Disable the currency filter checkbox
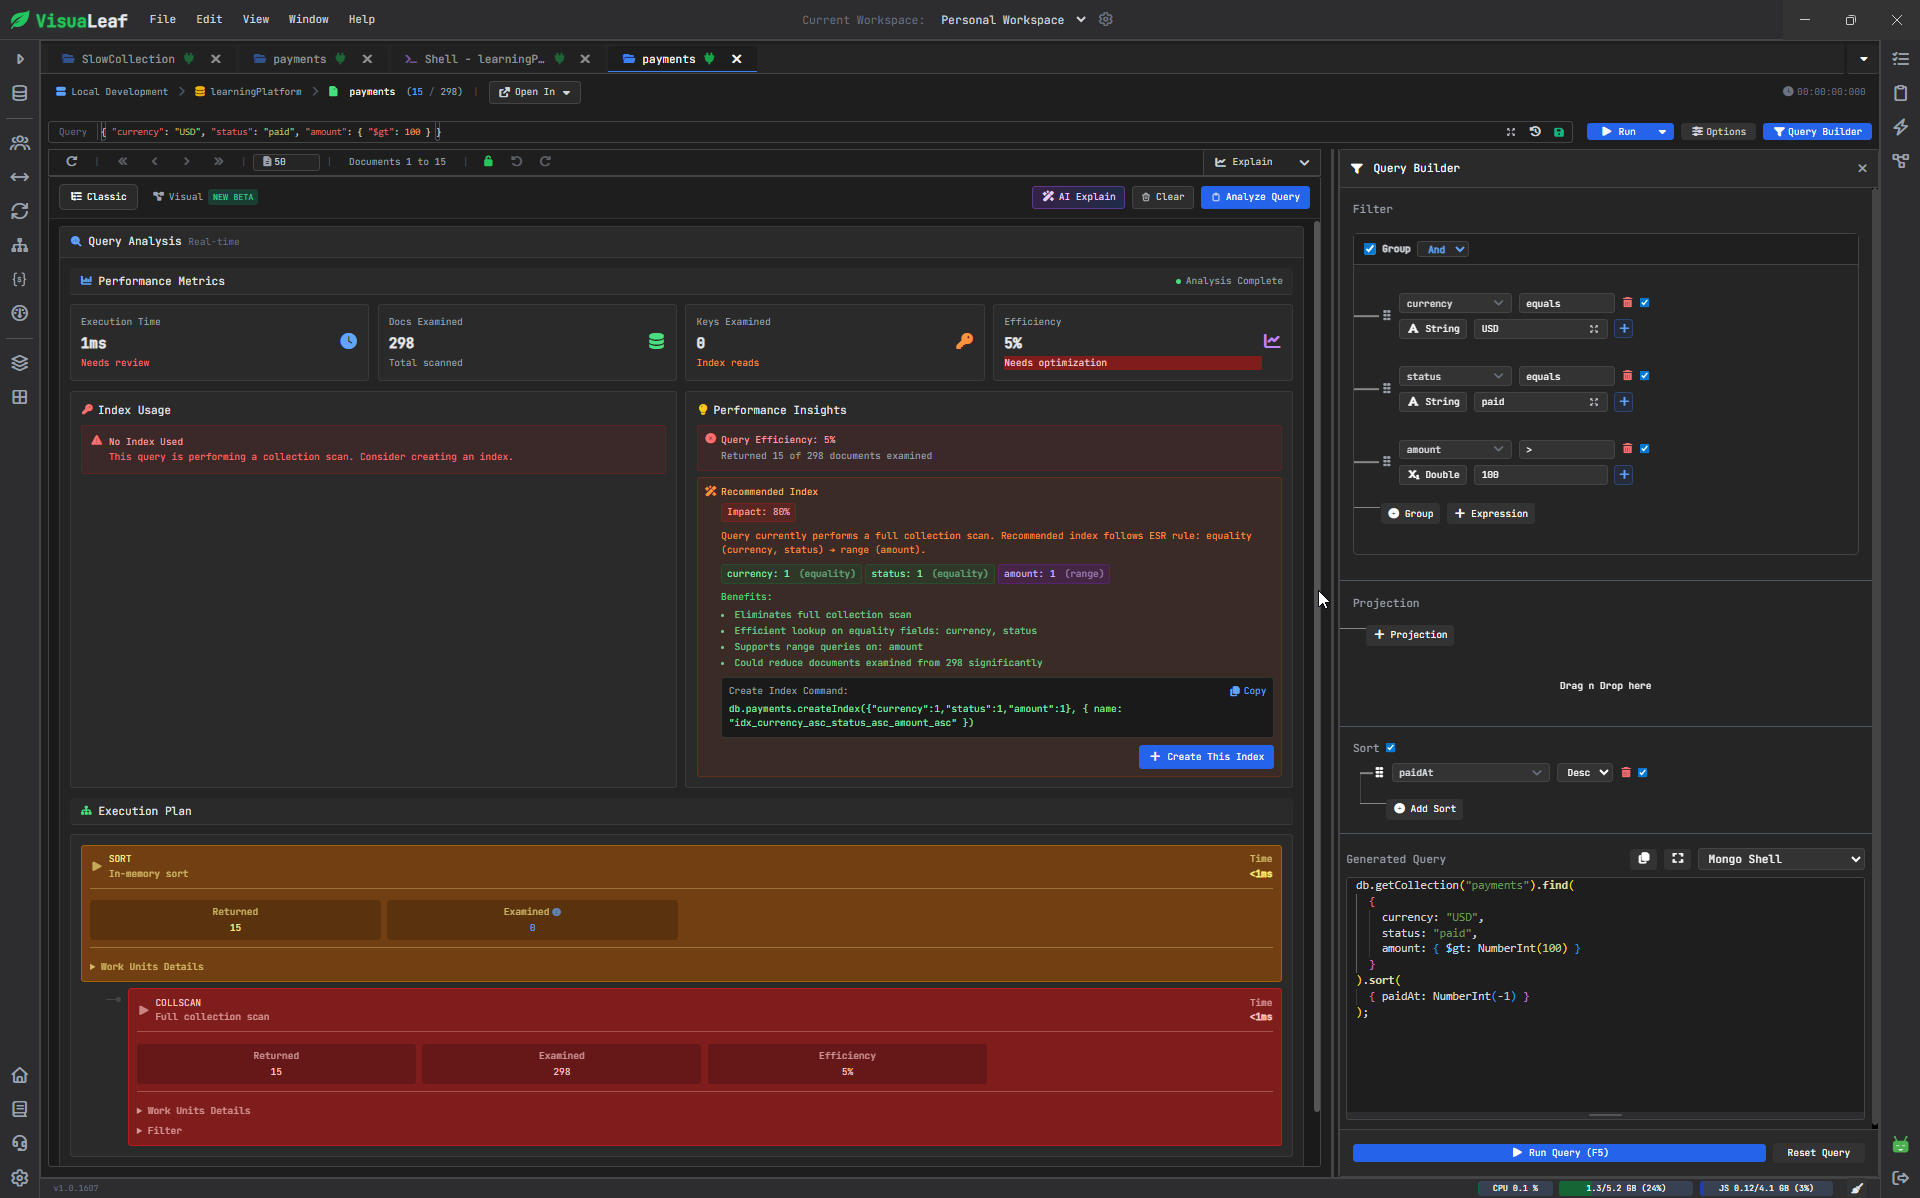Viewport: 1920px width, 1198px height. pyautogui.click(x=1644, y=302)
